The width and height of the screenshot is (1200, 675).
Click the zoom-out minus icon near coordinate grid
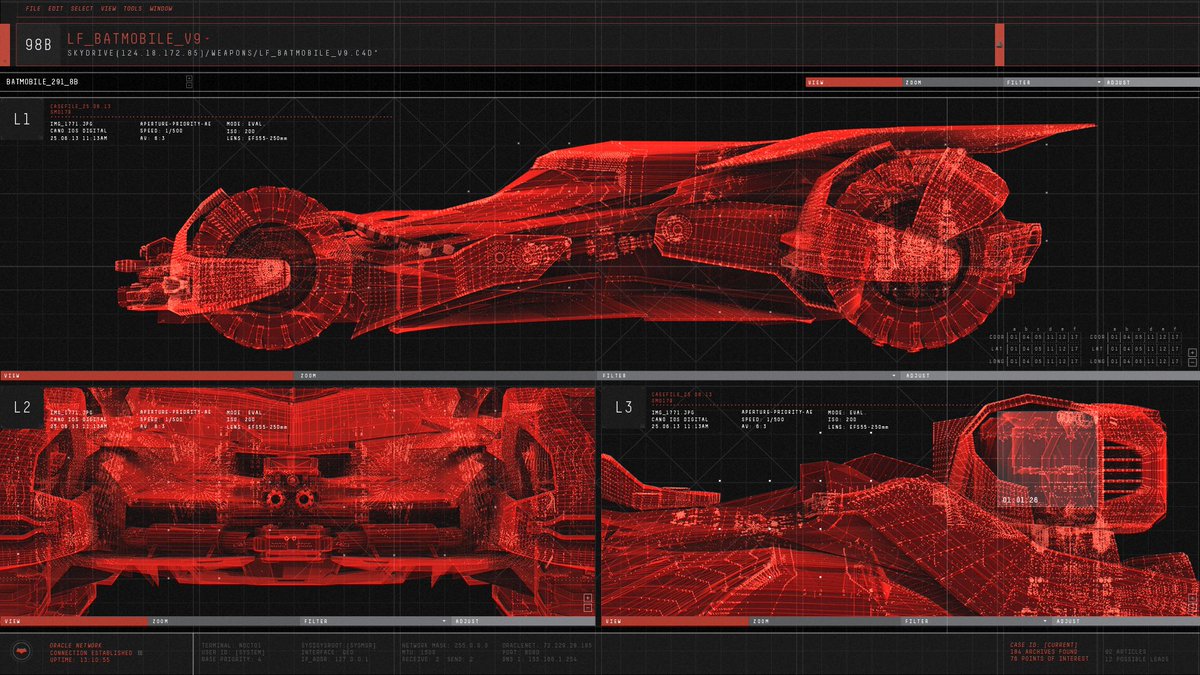pos(1192,362)
